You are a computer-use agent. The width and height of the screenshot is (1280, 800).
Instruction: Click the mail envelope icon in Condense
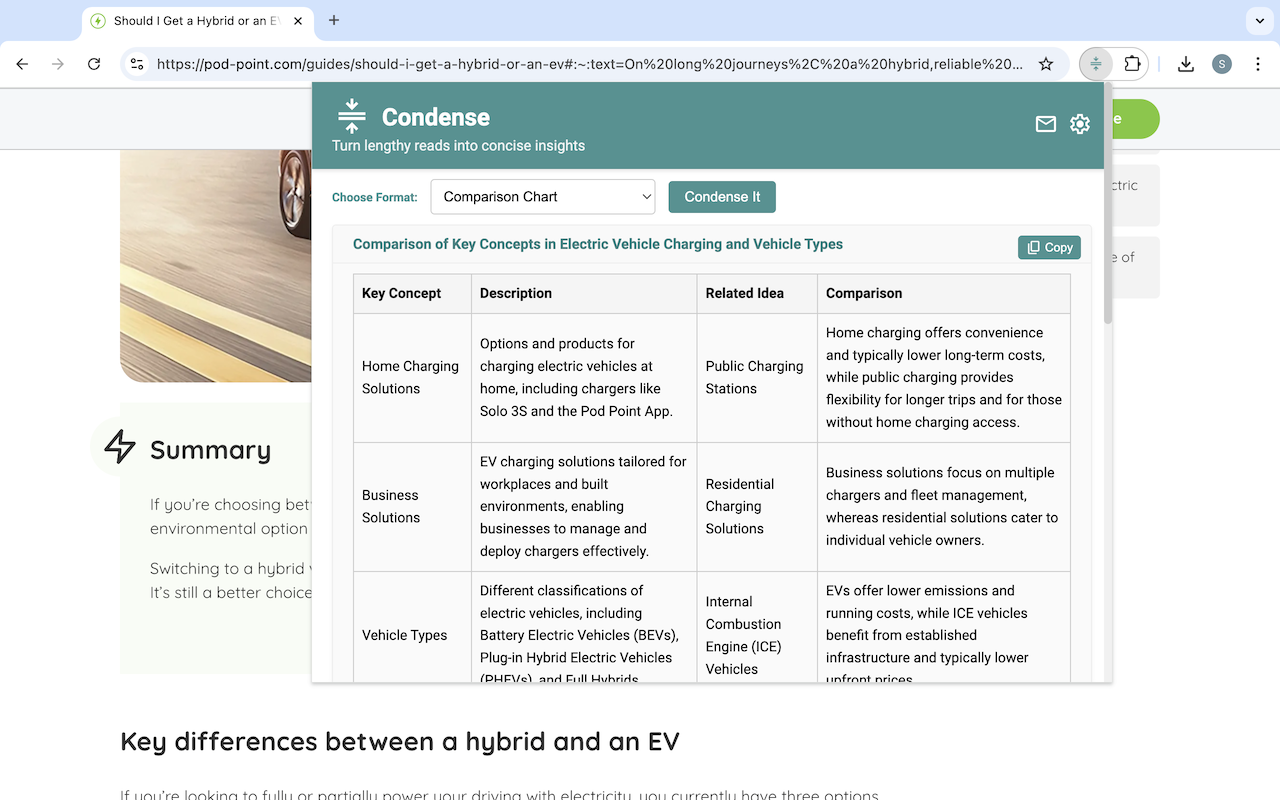point(1046,124)
